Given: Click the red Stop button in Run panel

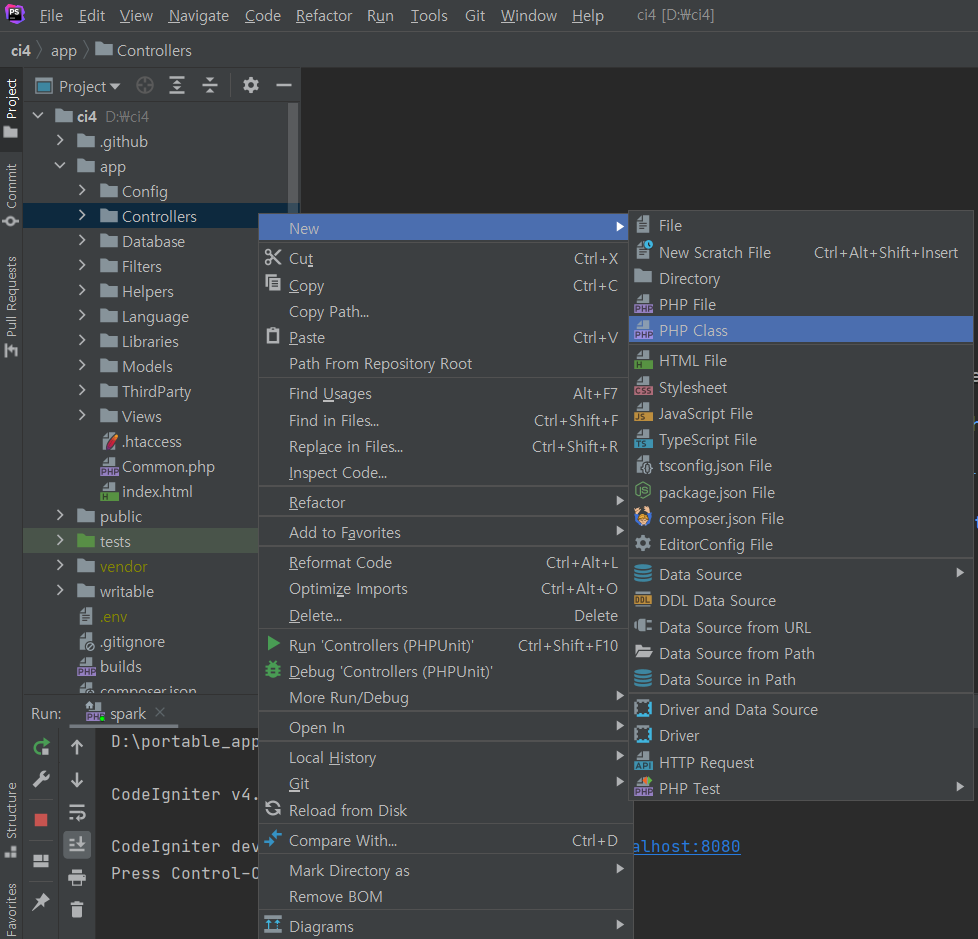Looking at the screenshot, I should click(41, 819).
